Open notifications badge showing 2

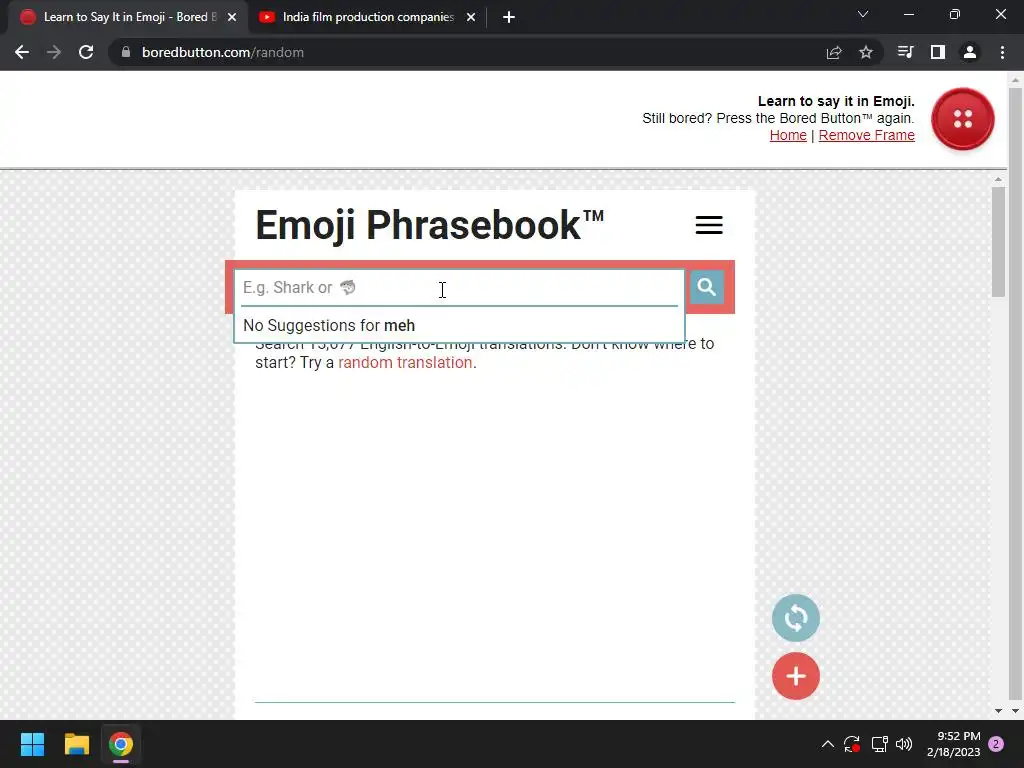996,744
